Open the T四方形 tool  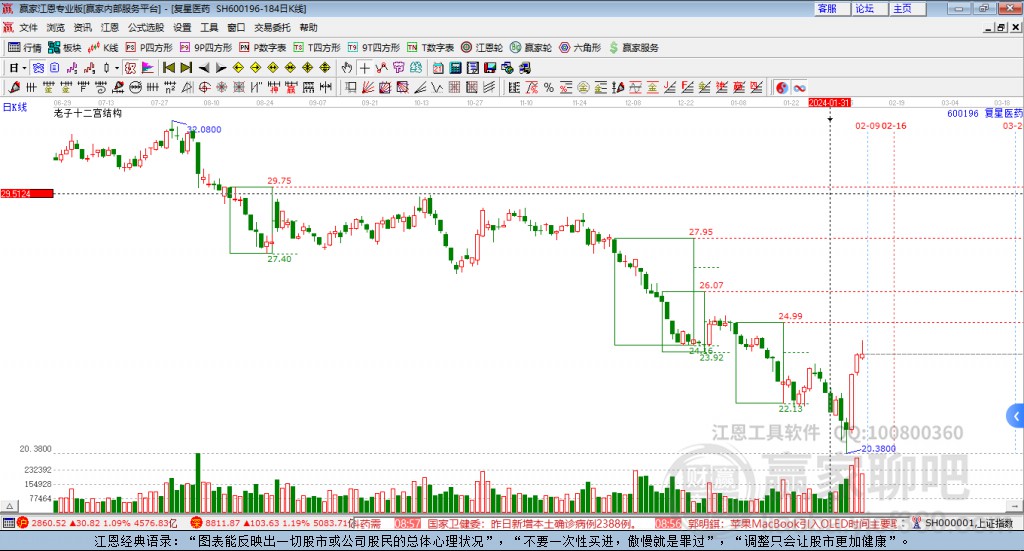[317, 48]
